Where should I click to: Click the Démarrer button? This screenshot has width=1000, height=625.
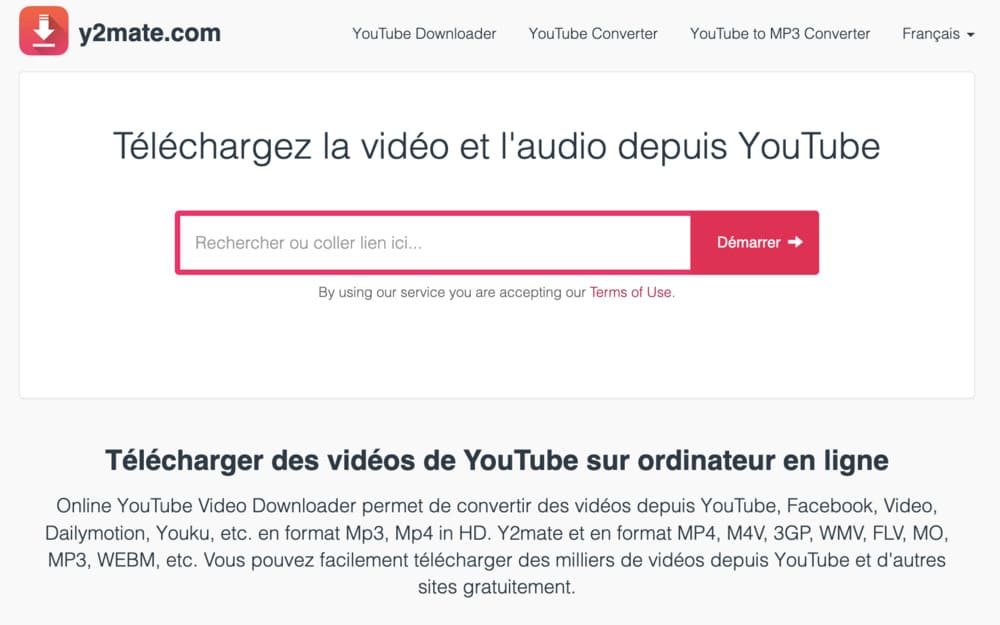coord(756,242)
